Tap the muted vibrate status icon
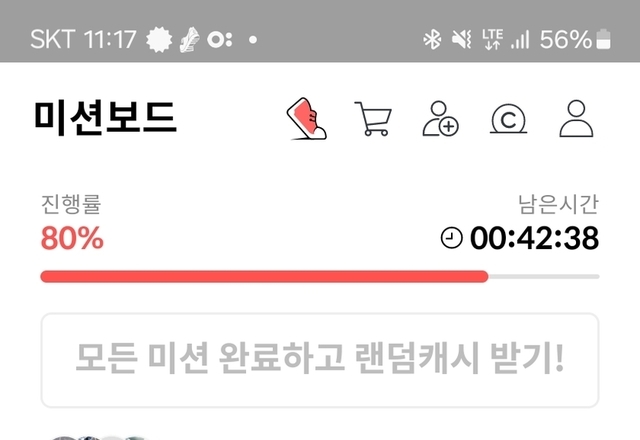The height and width of the screenshot is (440, 640). [462, 40]
